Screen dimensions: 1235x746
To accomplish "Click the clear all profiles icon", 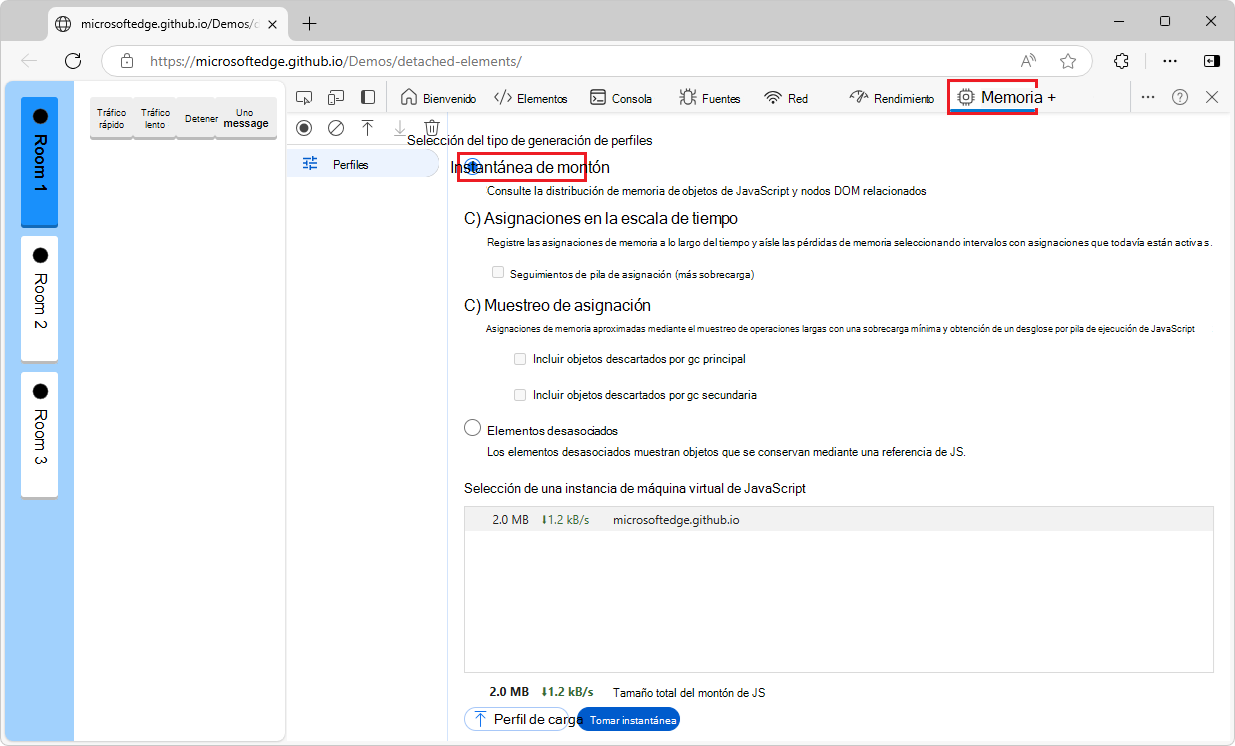I will 336,128.
